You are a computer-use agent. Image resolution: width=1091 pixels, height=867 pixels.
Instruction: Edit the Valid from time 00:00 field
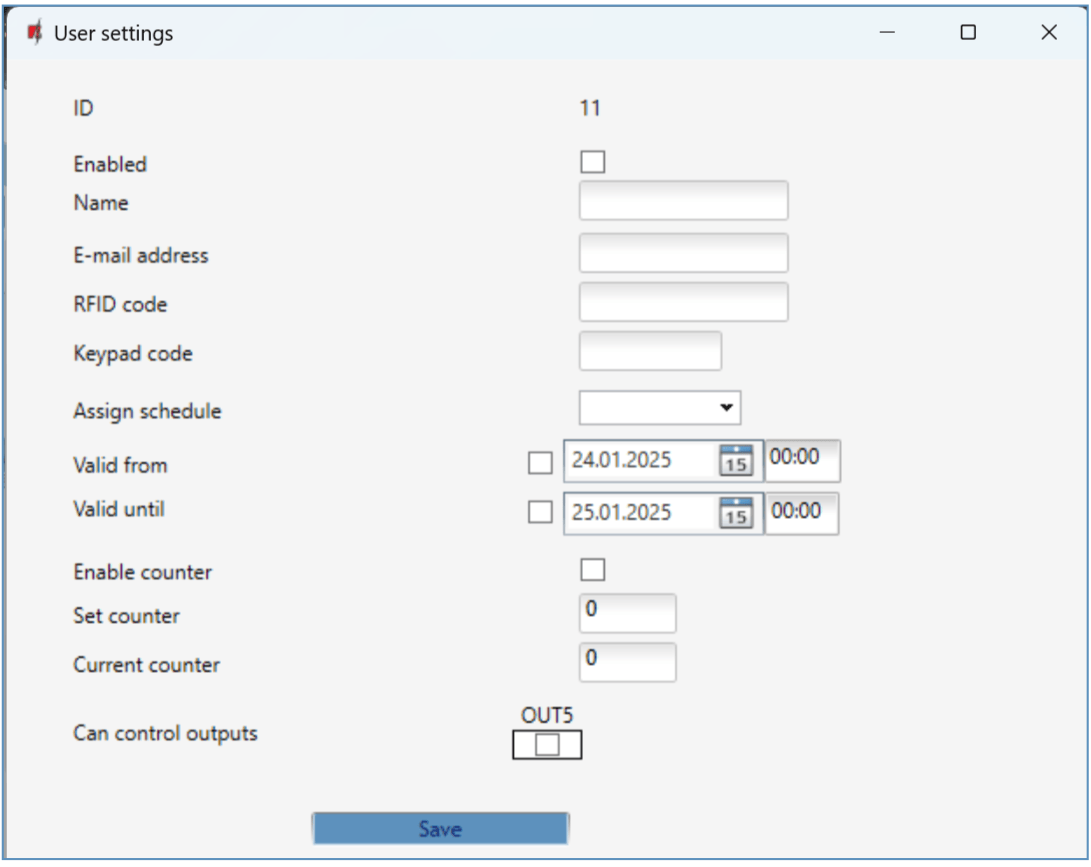click(x=803, y=460)
